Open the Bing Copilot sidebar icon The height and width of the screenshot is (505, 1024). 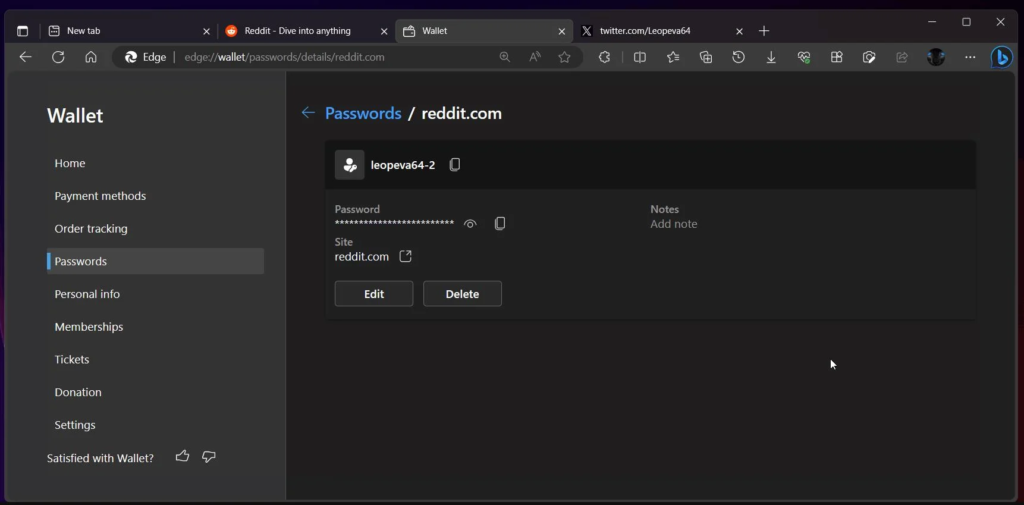pyautogui.click(x=1001, y=58)
